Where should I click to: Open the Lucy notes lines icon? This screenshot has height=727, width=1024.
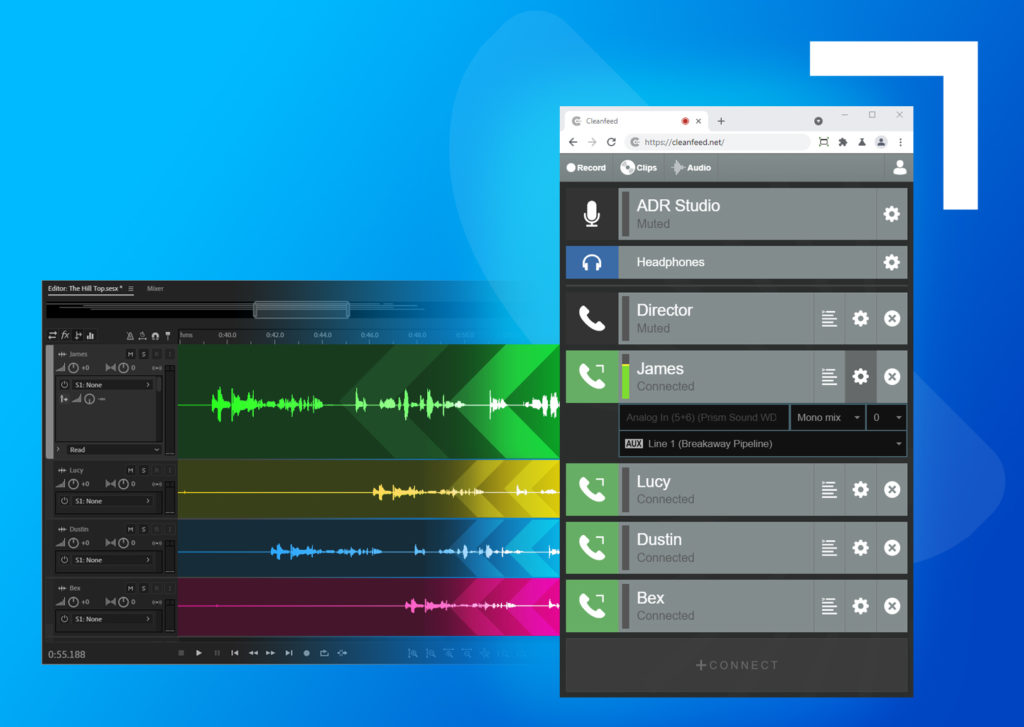click(x=829, y=489)
